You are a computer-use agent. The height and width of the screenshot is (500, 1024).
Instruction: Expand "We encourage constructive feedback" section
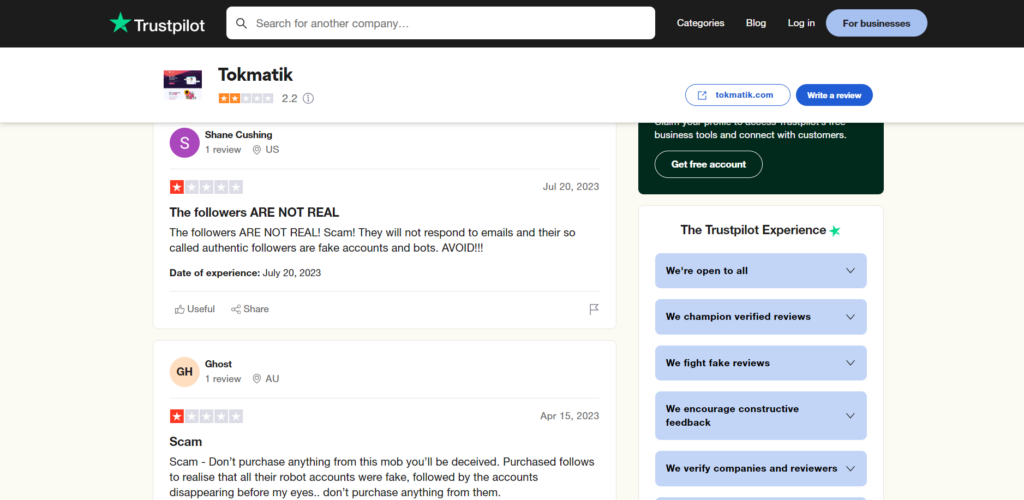(x=761, y=416)
